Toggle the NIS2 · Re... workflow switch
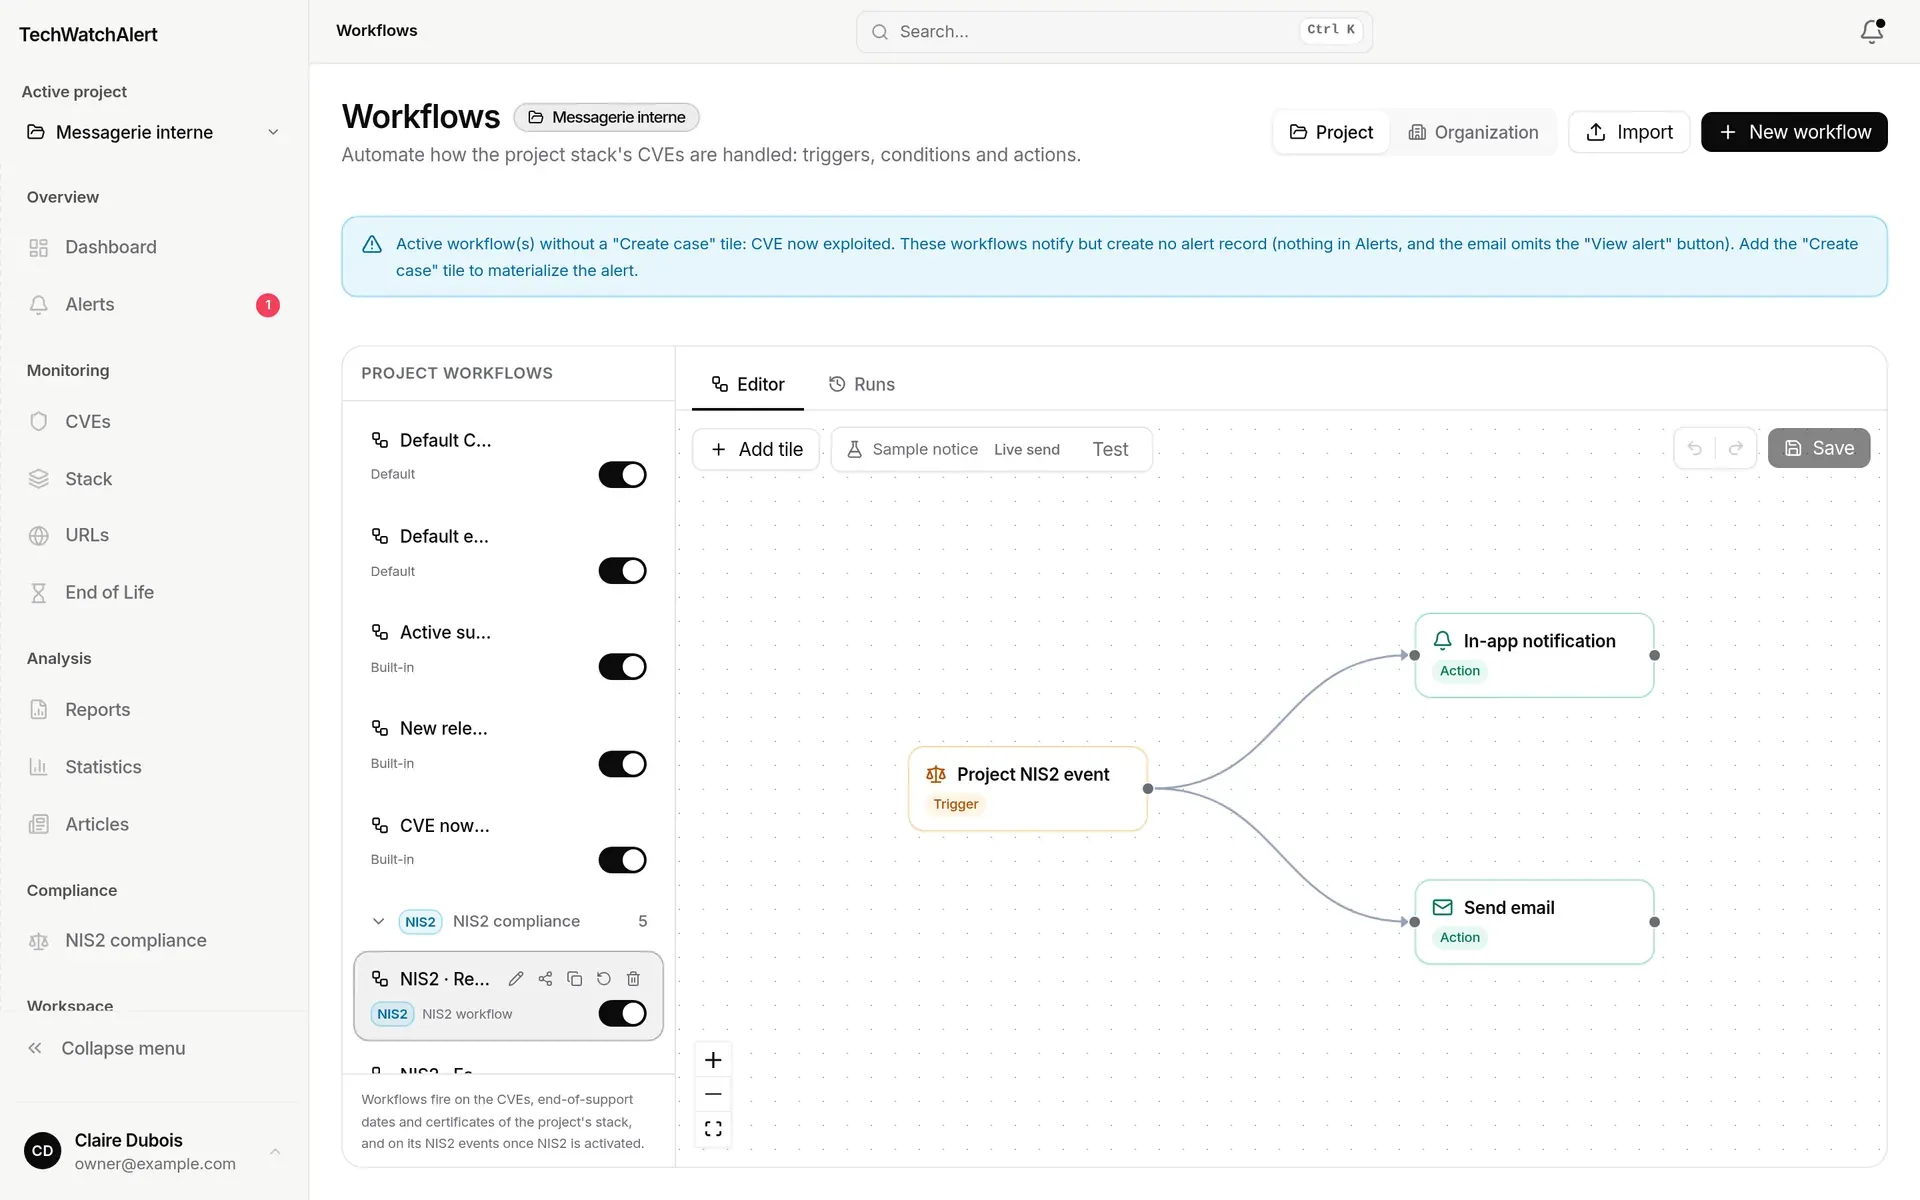Viewport: 1920px width, 1200px height. [622, 1013]
